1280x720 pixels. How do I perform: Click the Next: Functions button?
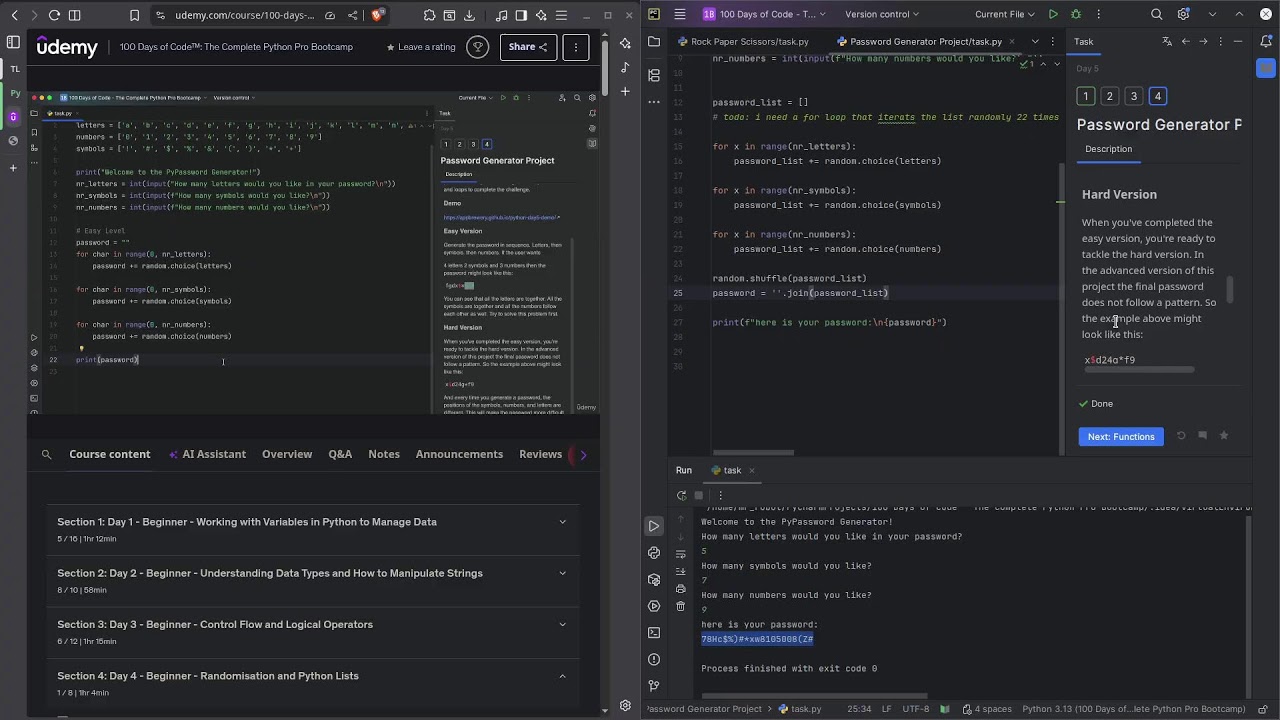[x=1121, y=436]
